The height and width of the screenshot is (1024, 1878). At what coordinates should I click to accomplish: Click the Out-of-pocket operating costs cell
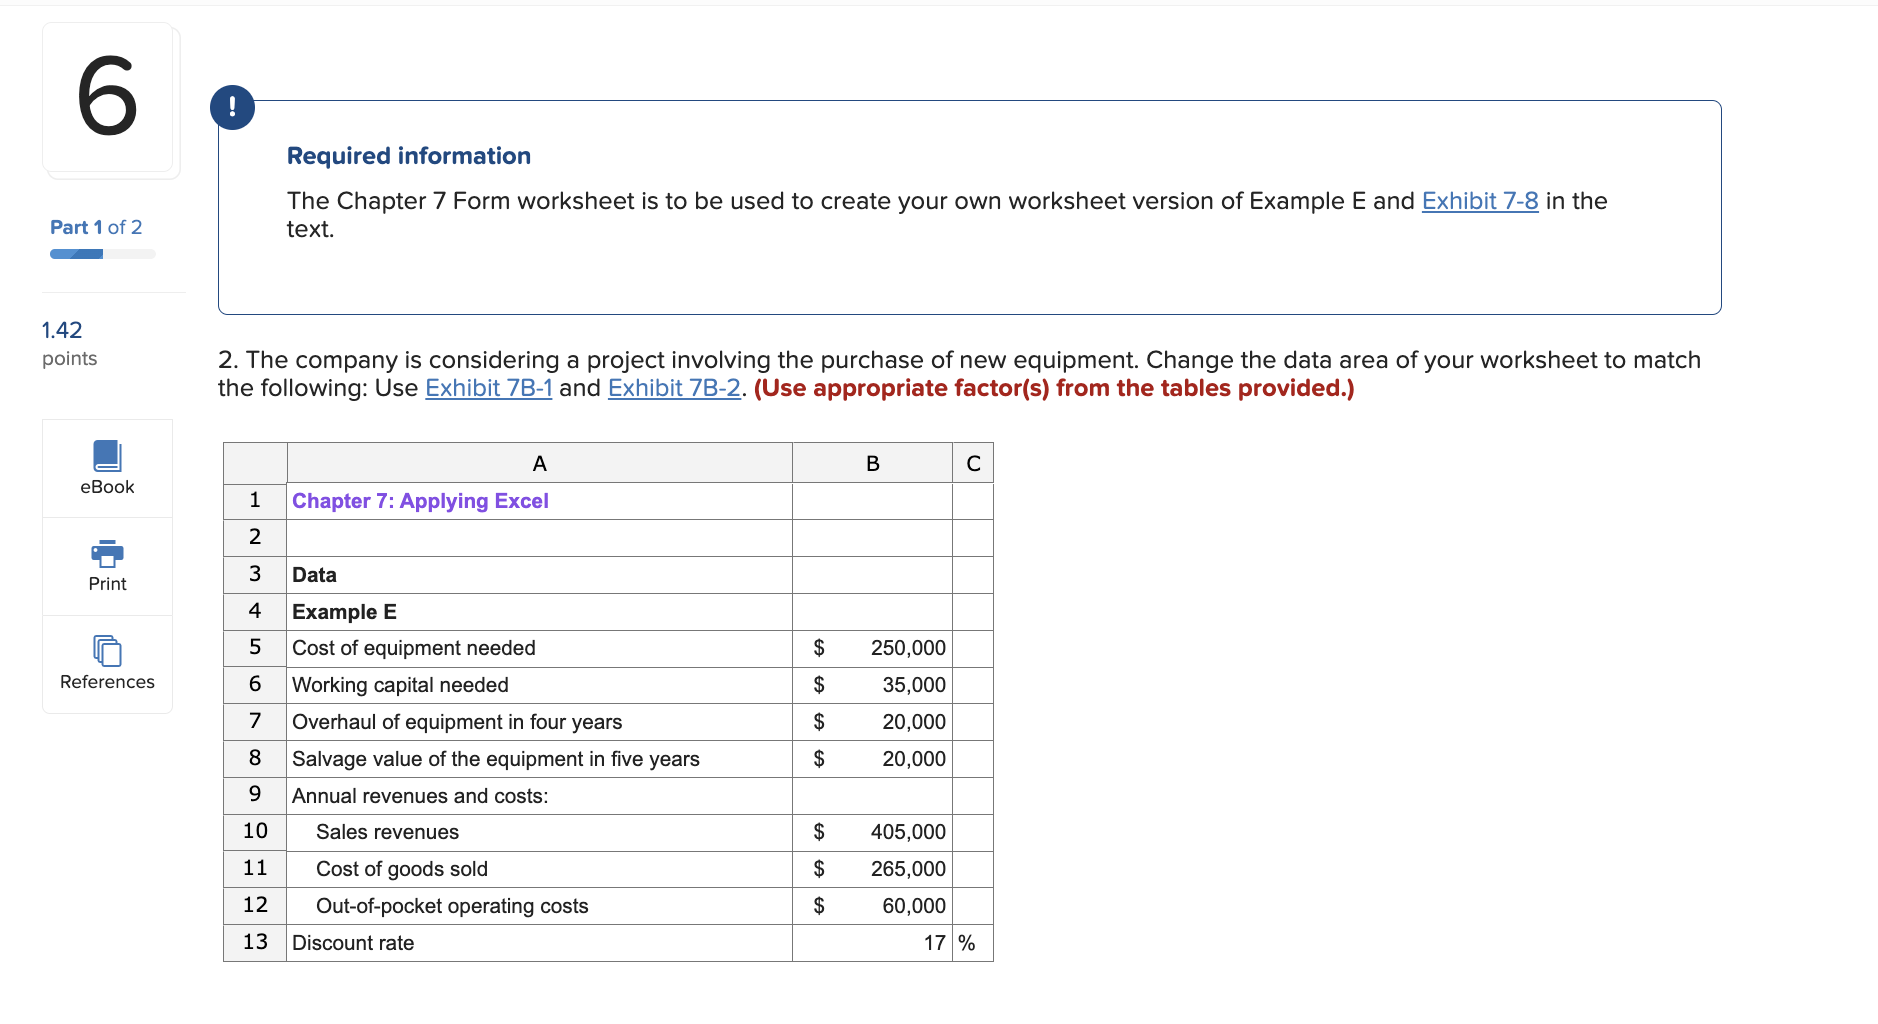(452, 905)
